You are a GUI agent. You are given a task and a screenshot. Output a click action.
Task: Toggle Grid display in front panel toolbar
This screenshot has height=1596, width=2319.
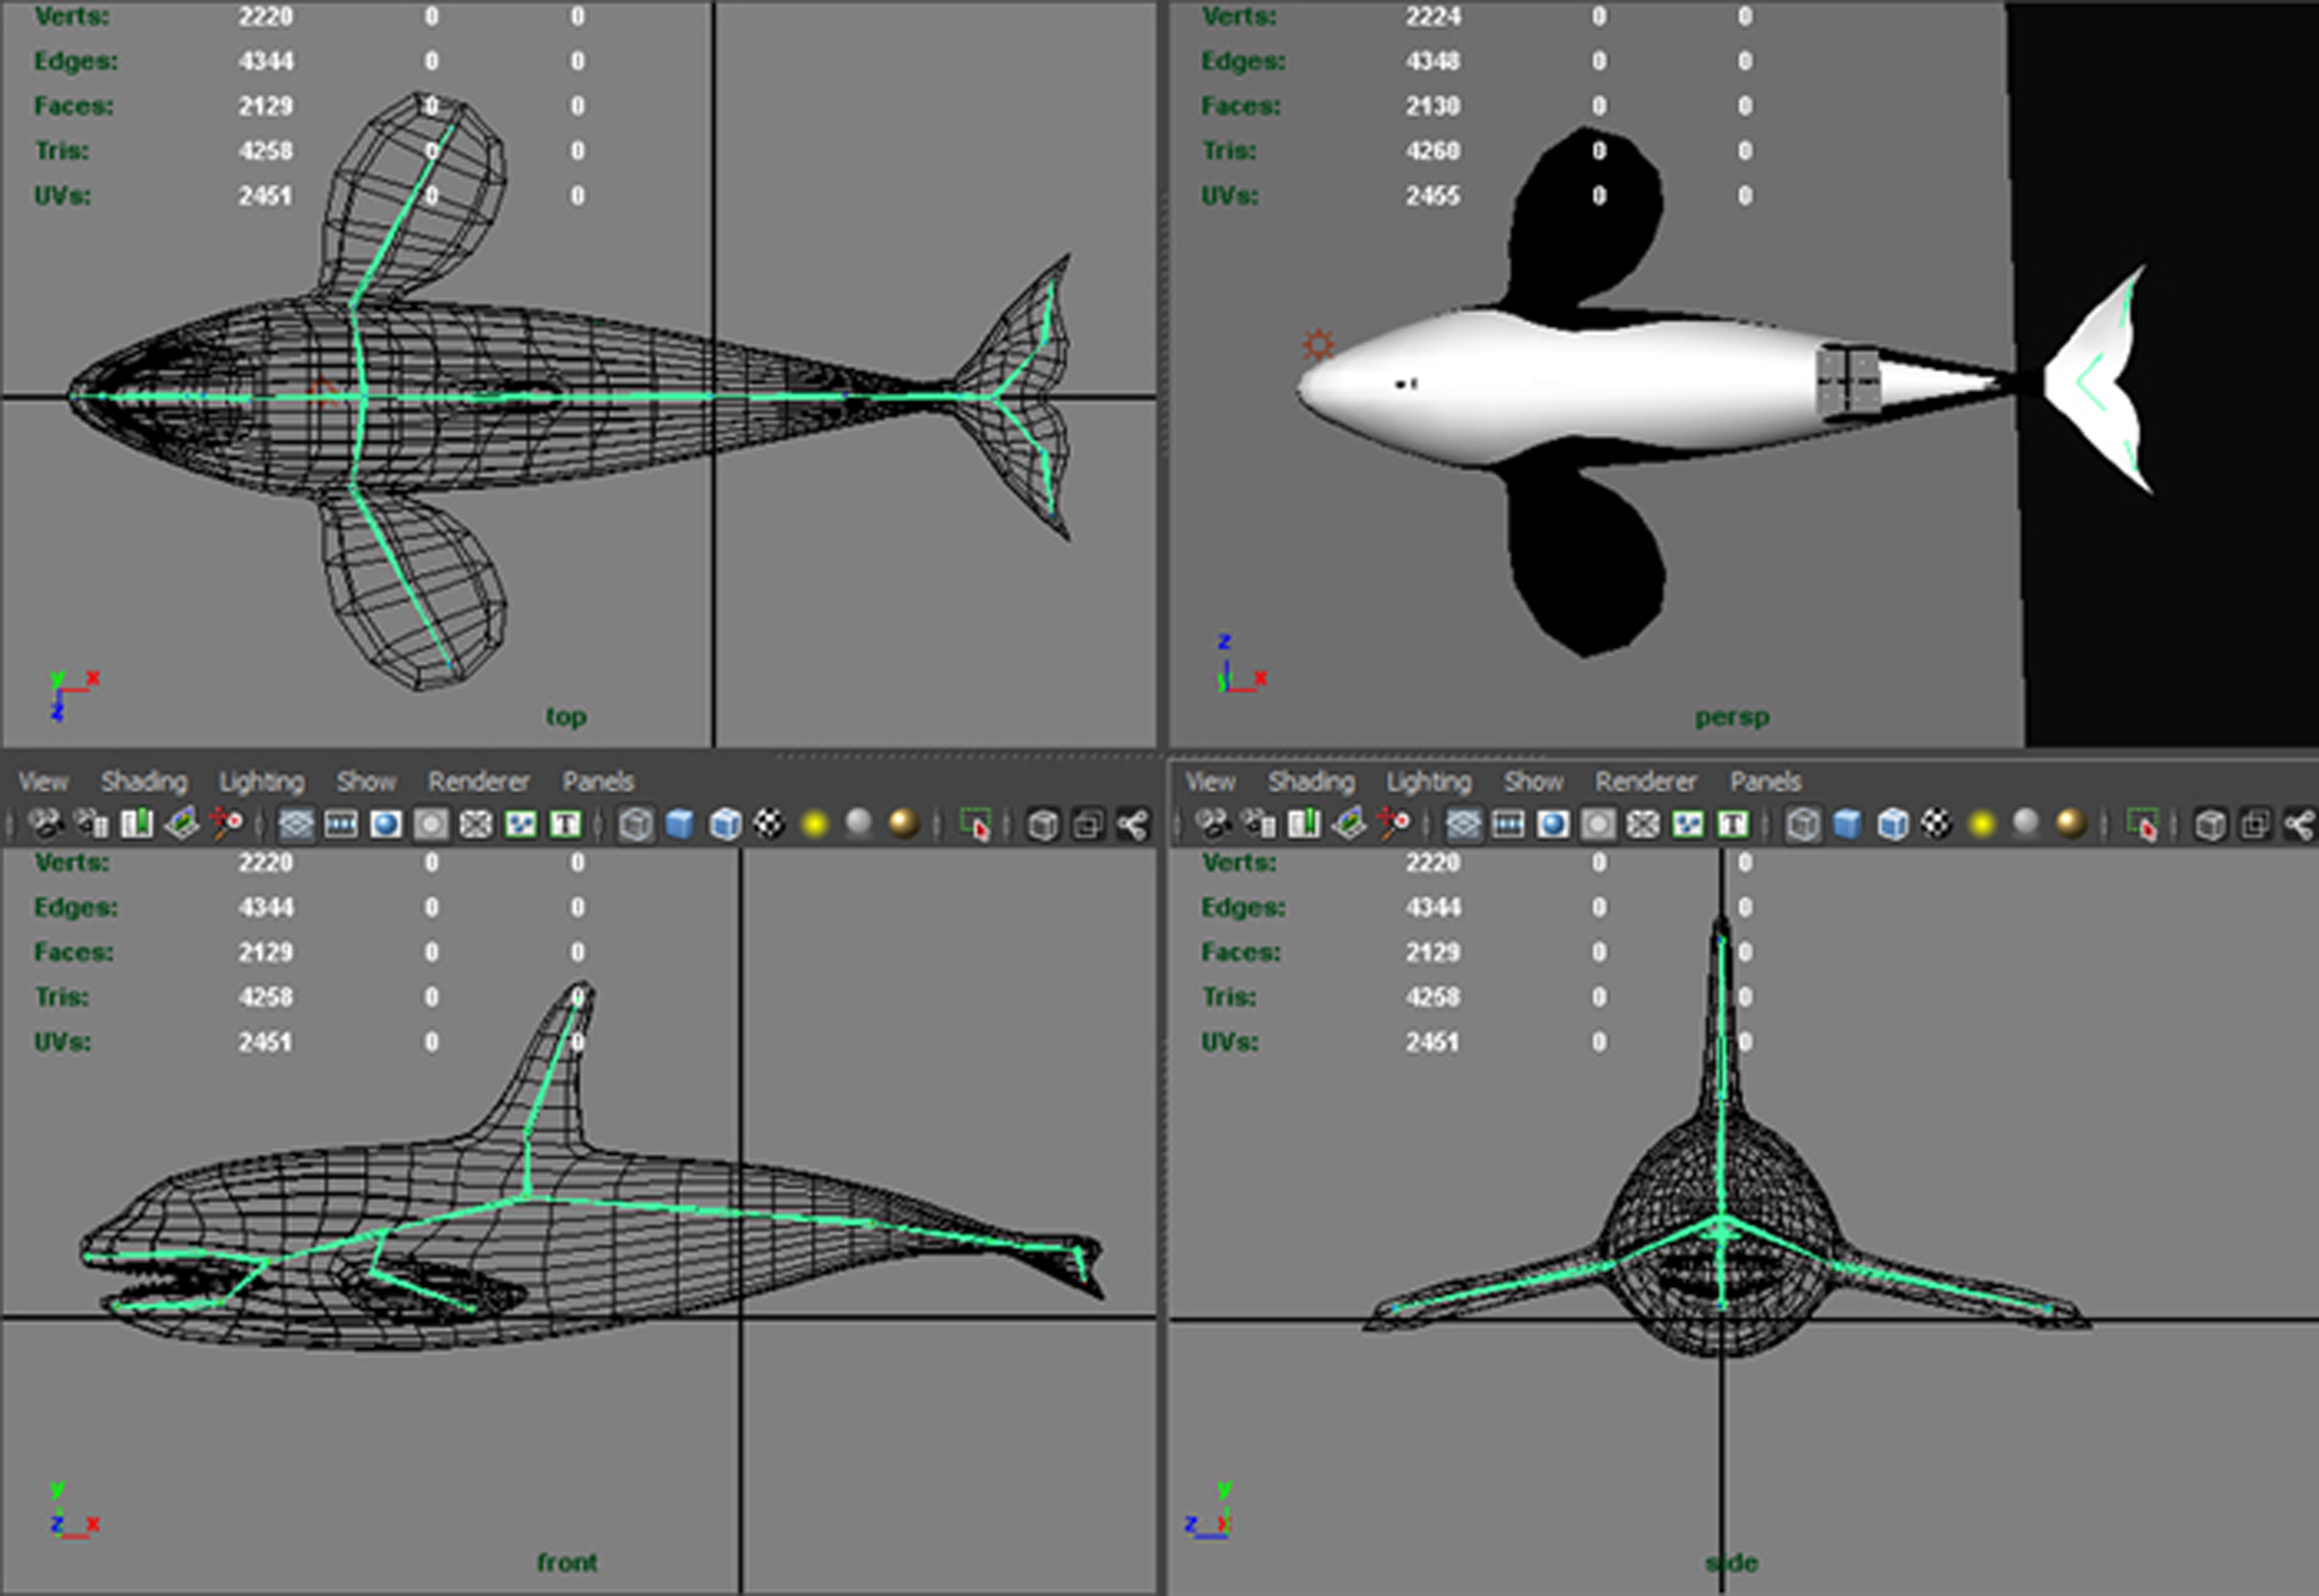295,825
